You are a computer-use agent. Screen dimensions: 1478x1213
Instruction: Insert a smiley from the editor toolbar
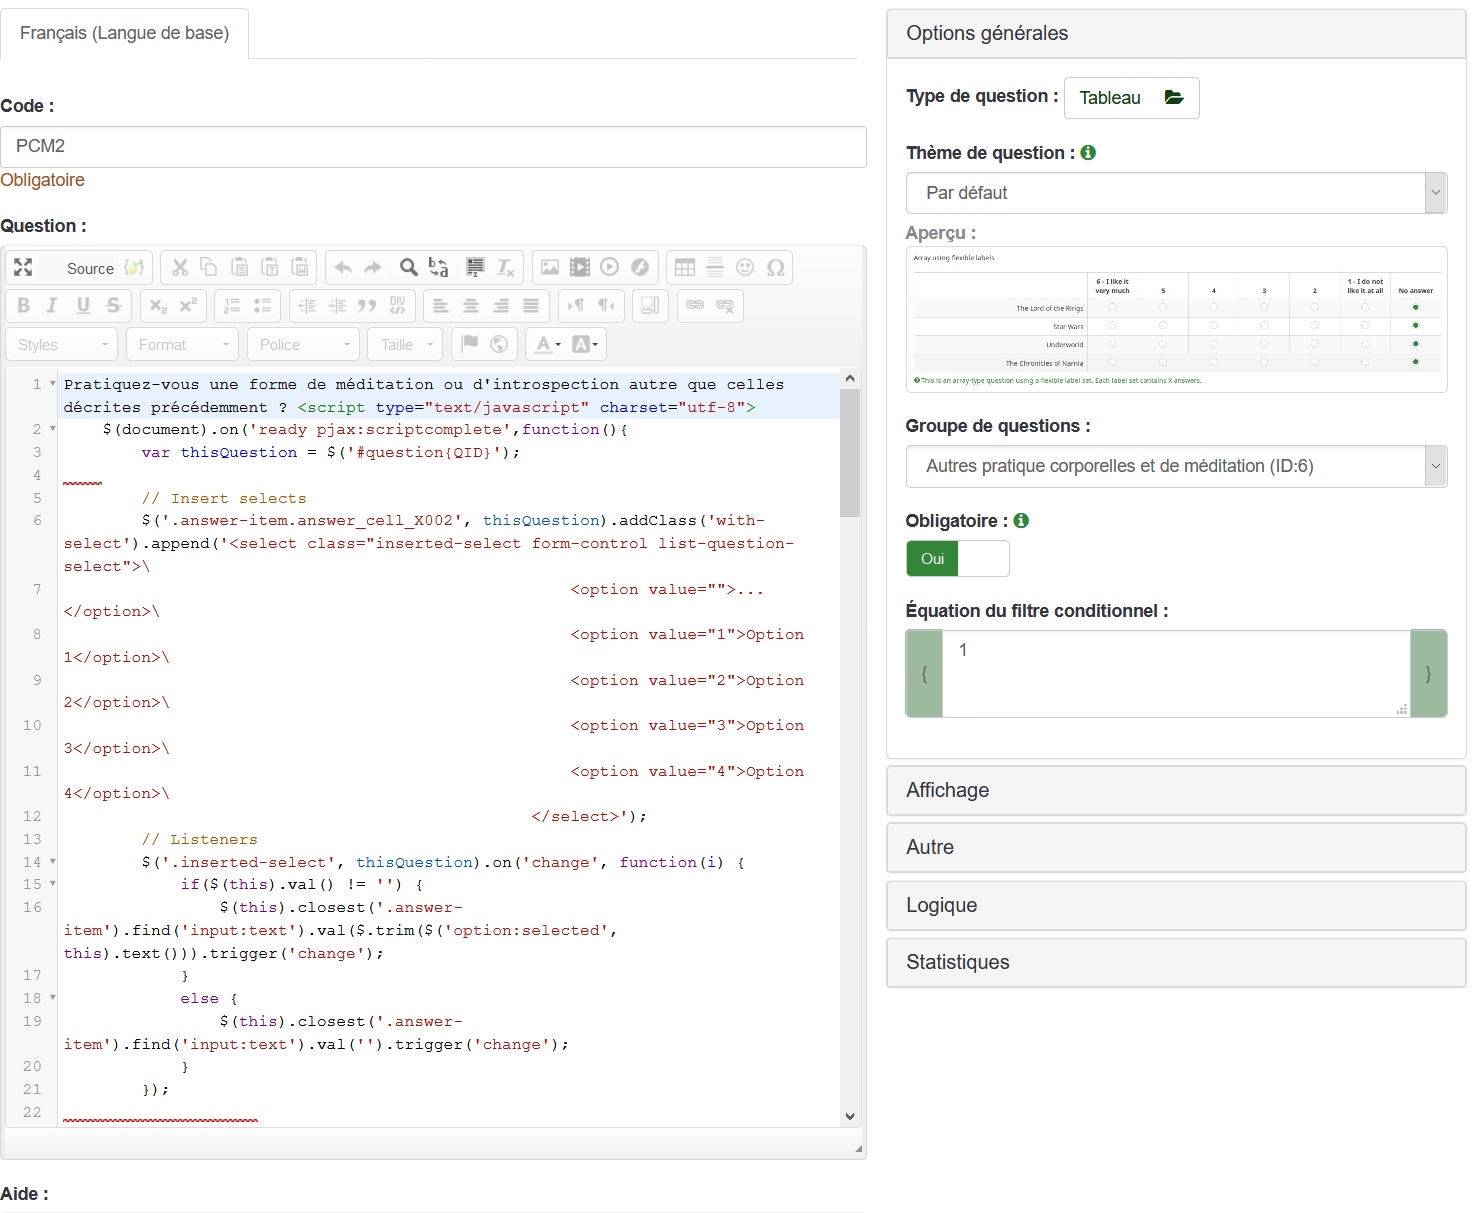745,267
